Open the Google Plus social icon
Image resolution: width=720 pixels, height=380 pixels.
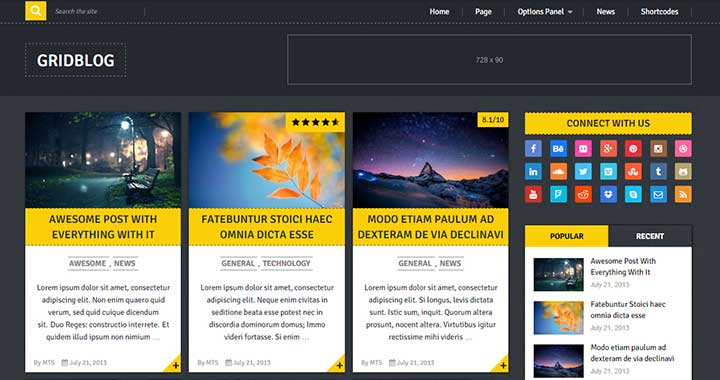[x=608, y=149]
